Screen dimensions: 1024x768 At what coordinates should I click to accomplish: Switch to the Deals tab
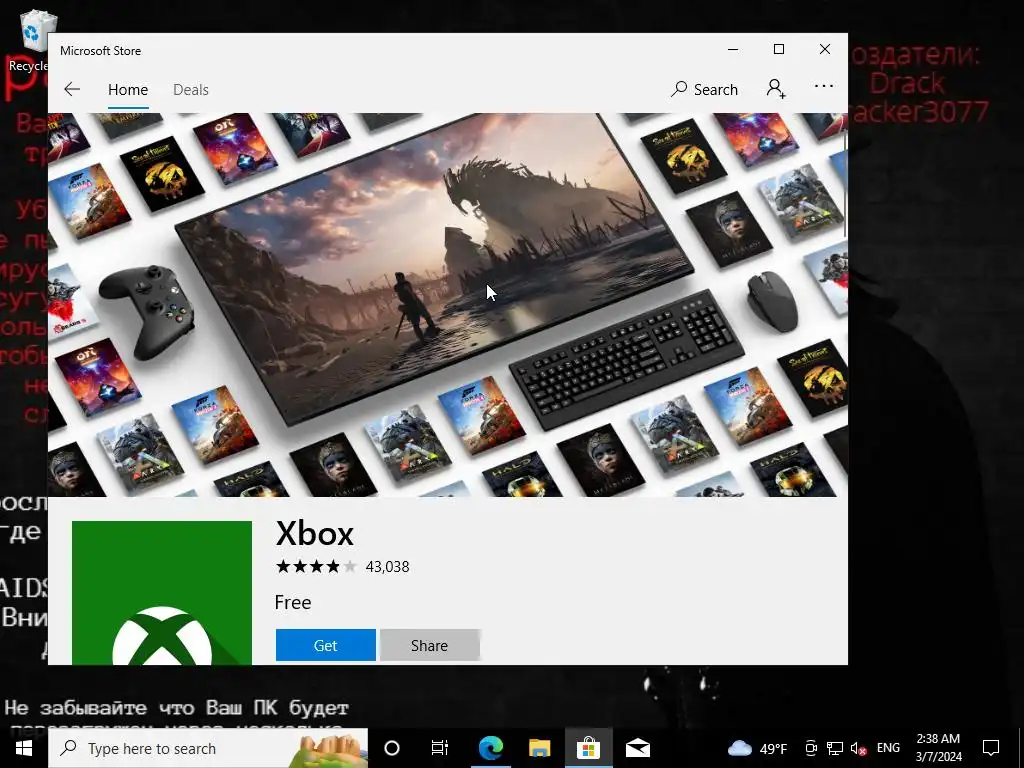click(x=191, y=89)
